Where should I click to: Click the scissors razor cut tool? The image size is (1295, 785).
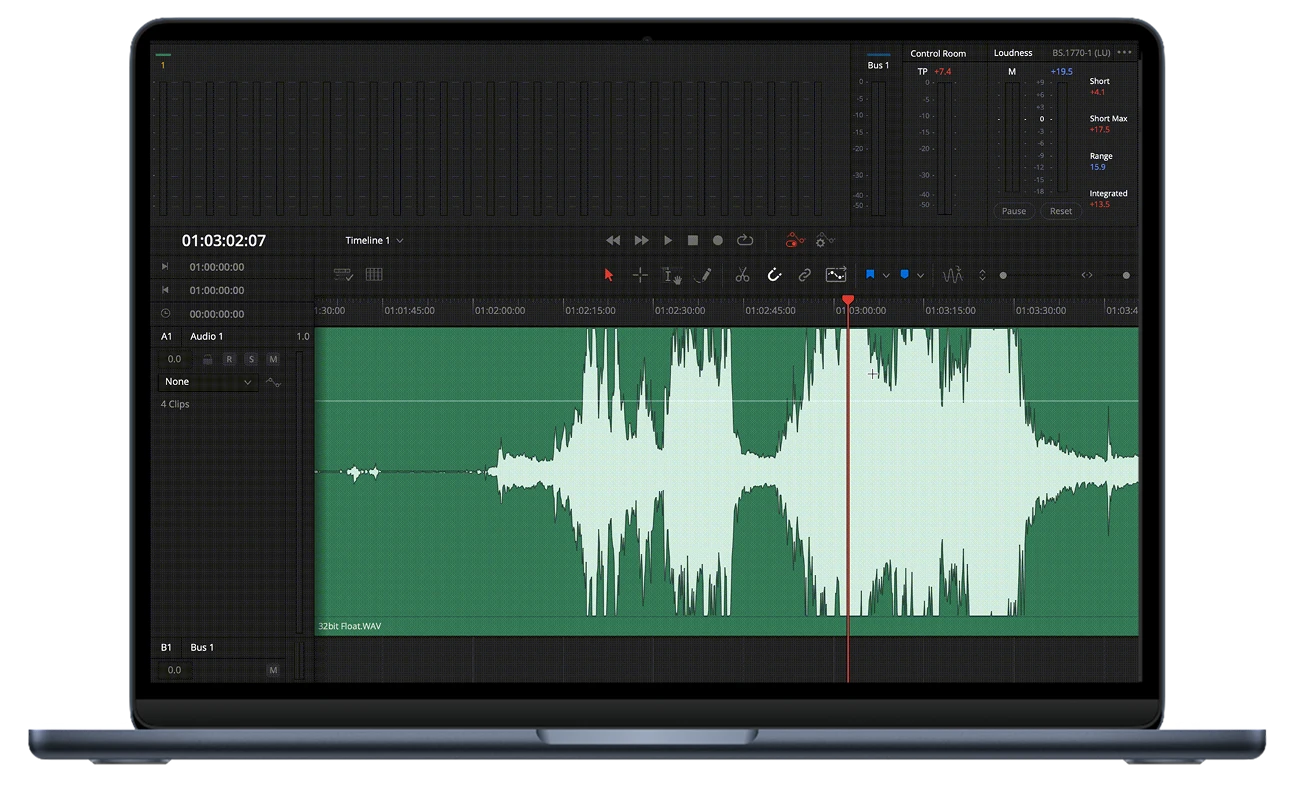point(742,275)
